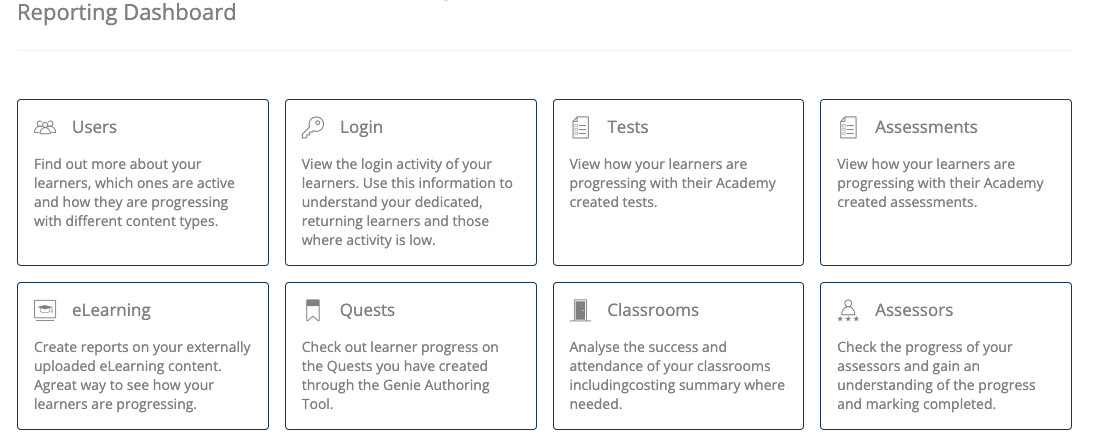Click the Quests bookmark icon
The height and width of the screenshot is (442, 1096).
(313, 311)
